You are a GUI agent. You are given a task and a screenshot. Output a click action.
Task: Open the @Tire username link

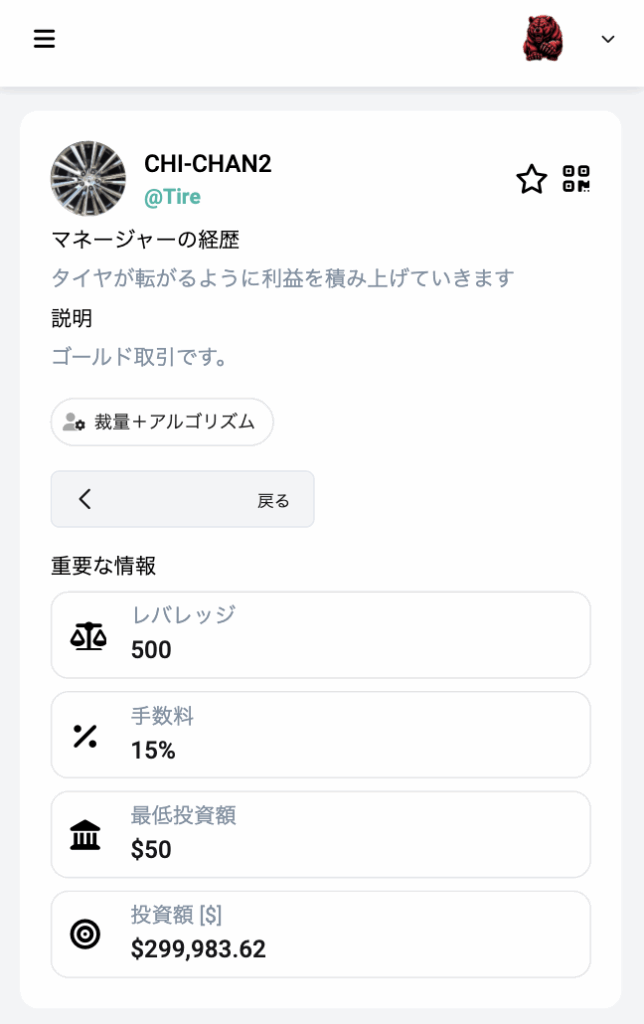coord(172,197)
